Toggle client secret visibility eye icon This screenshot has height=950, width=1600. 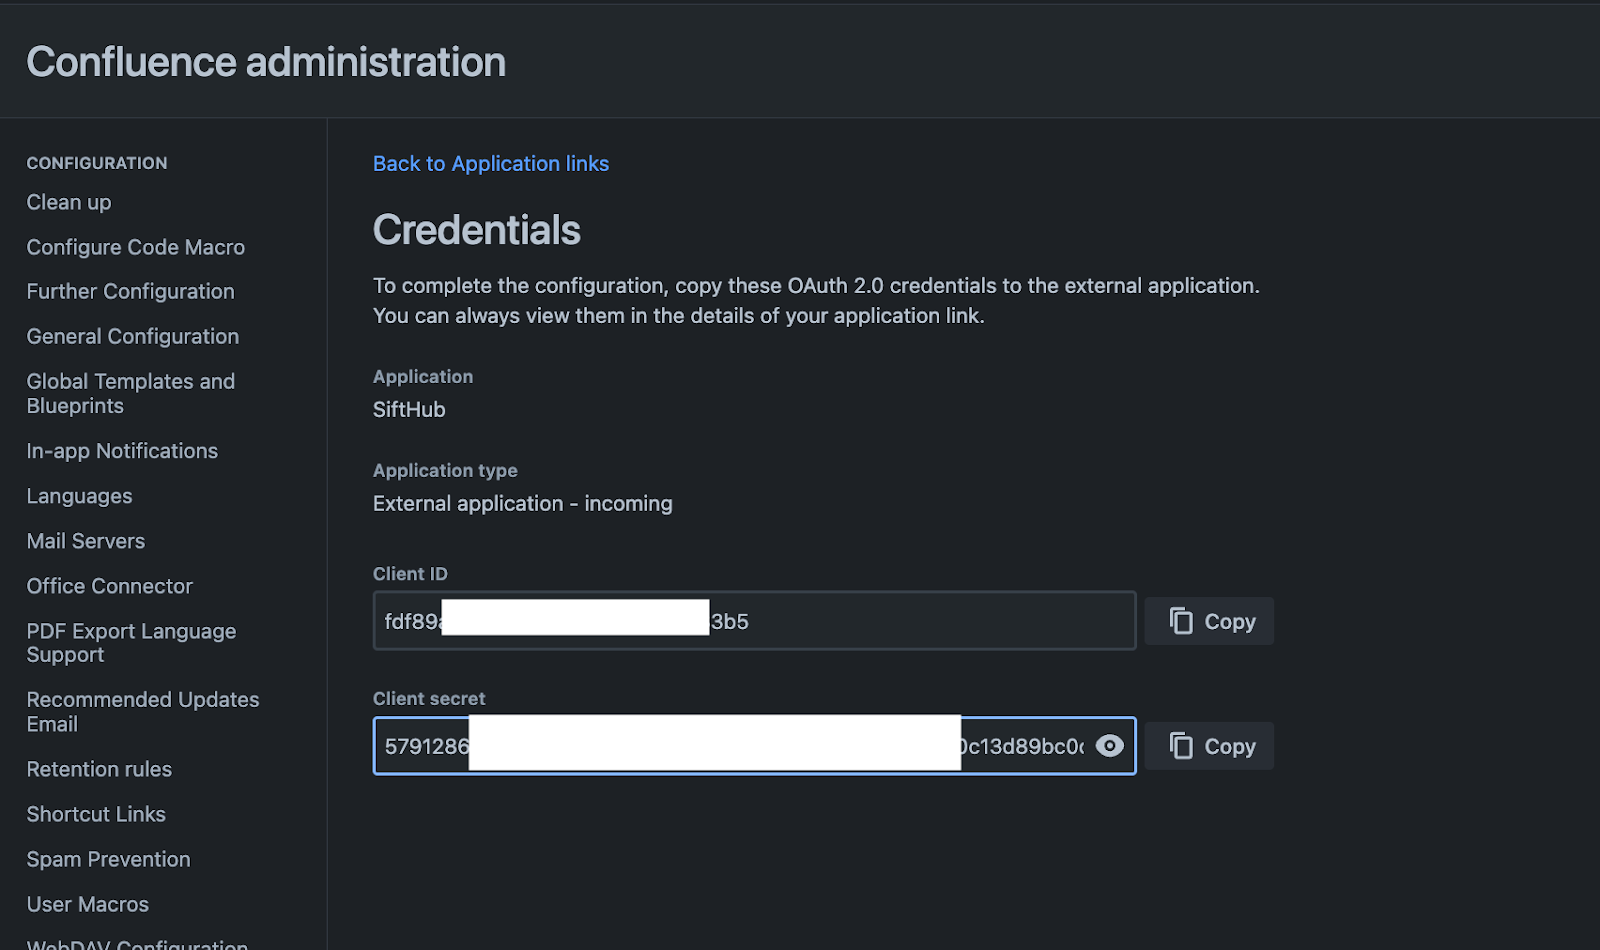(x=1109, y=746)
